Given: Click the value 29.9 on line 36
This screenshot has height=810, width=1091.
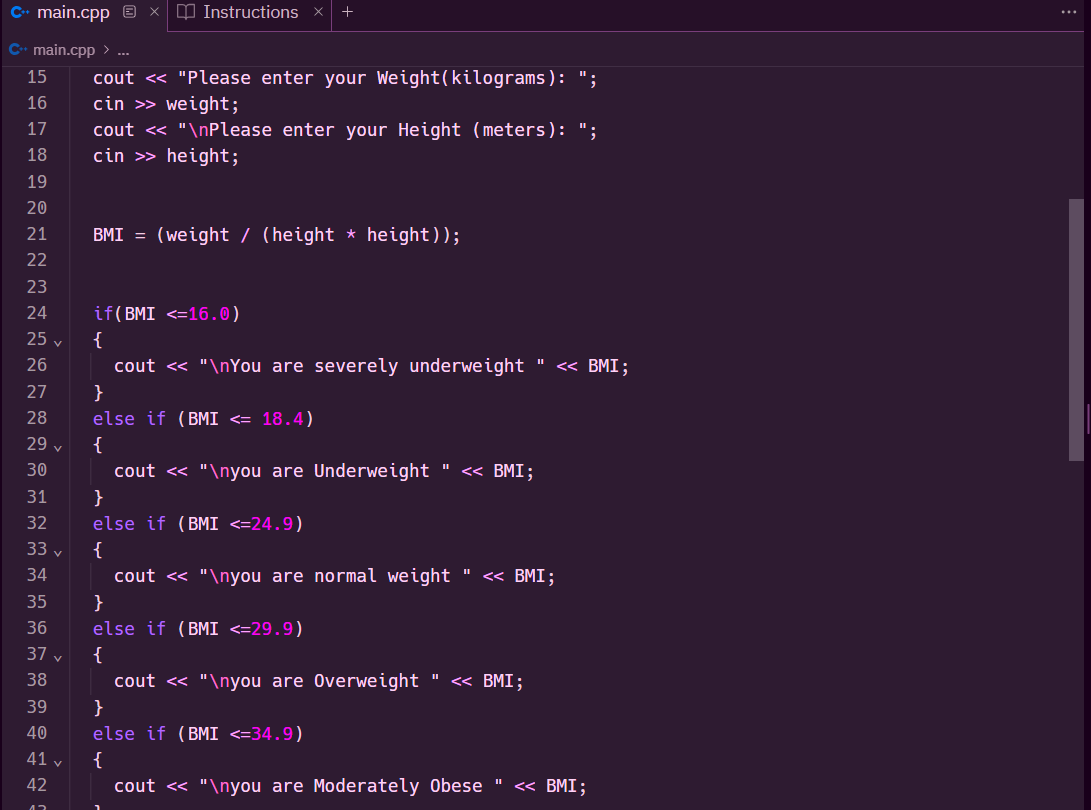Looking at the screenshot, I should click(272, 629).
